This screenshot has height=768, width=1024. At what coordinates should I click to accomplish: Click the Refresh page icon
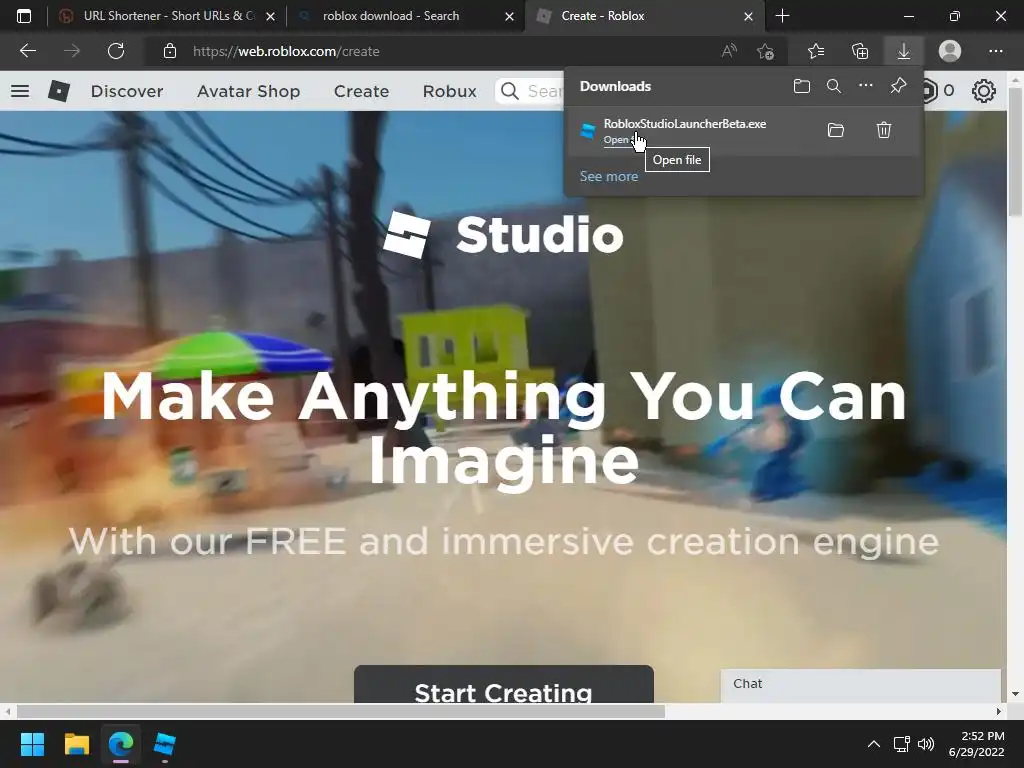pyautogui.click(x=116, y=51)
